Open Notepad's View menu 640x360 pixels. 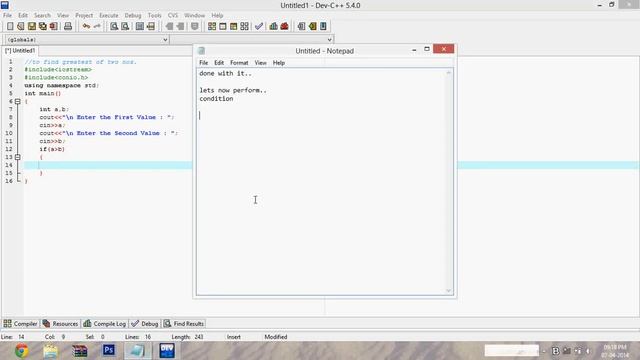click(260, 63)
